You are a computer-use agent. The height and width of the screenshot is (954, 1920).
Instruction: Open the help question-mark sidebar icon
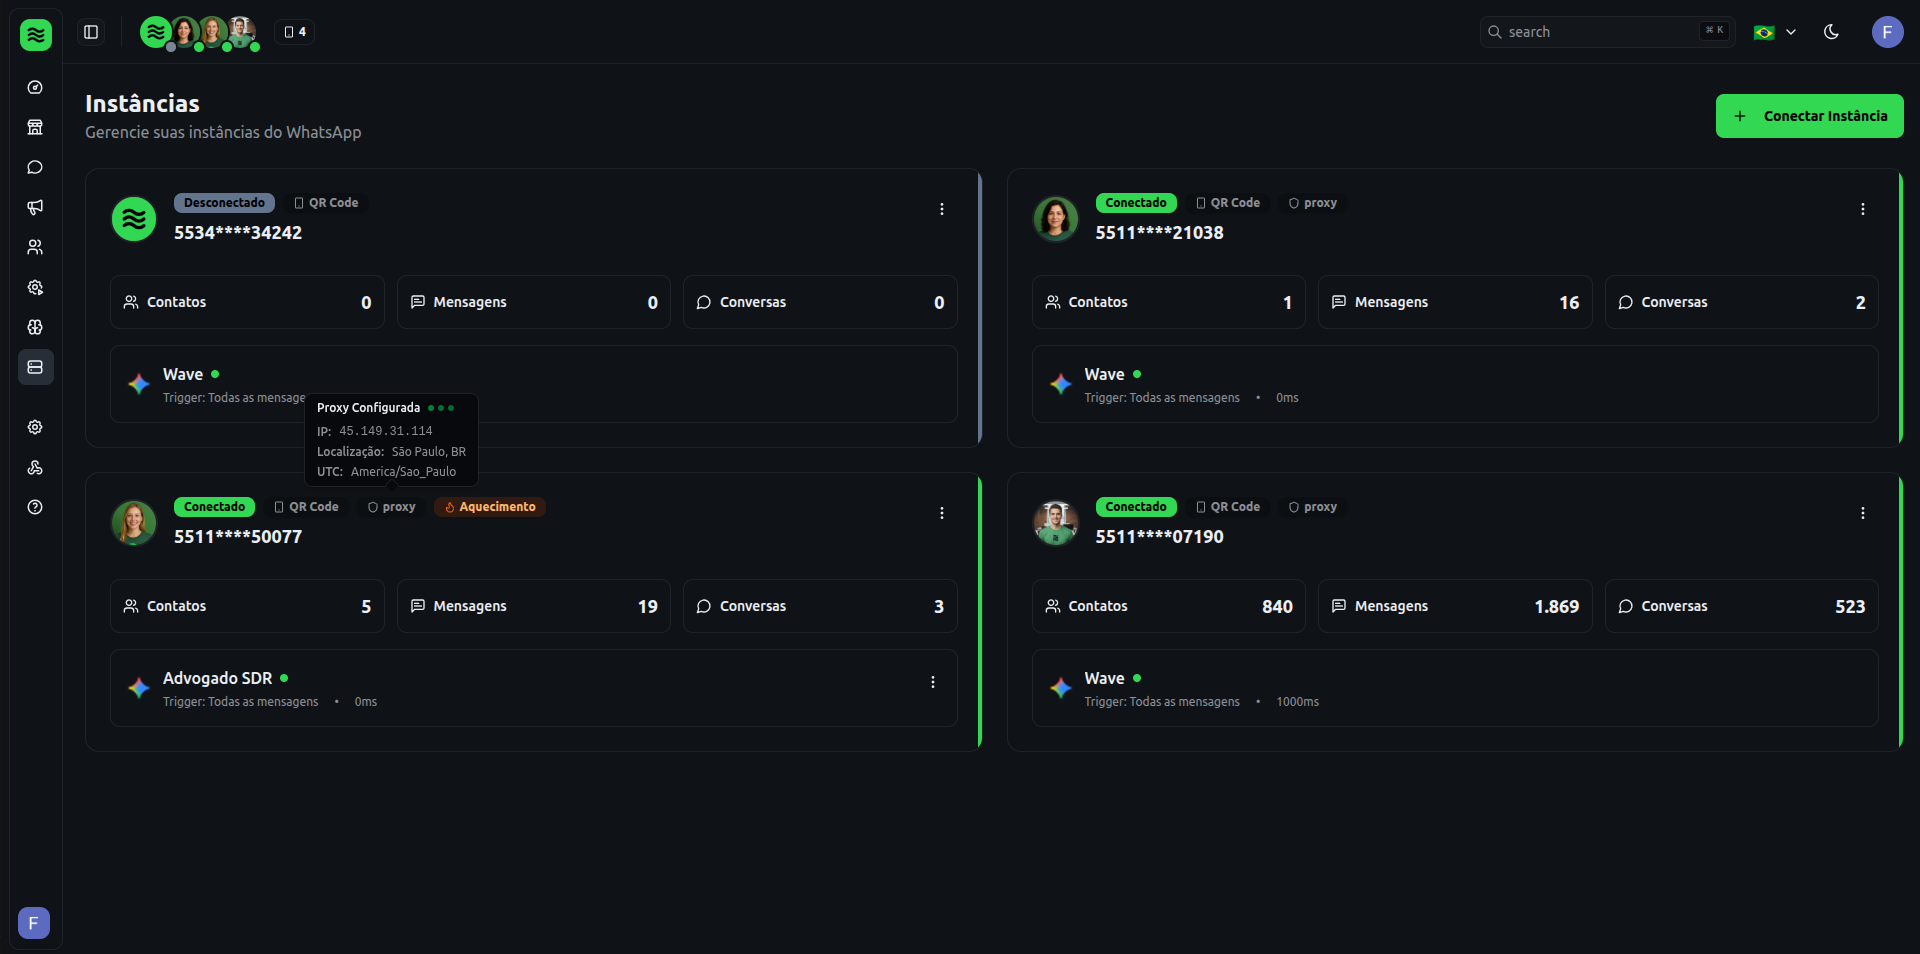point(35,507)
